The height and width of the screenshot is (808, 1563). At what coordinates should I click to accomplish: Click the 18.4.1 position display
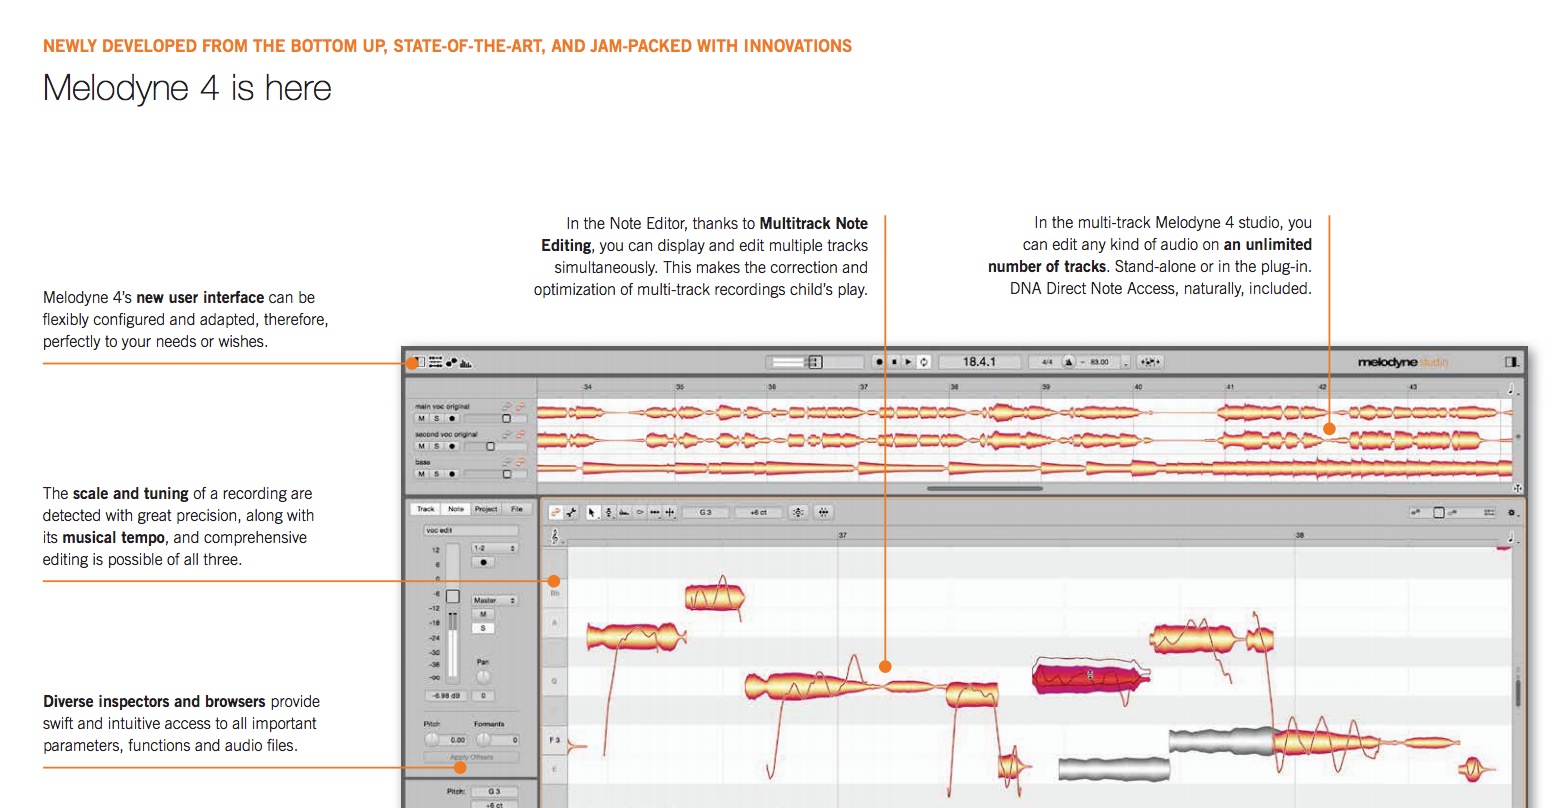point(979,362)
